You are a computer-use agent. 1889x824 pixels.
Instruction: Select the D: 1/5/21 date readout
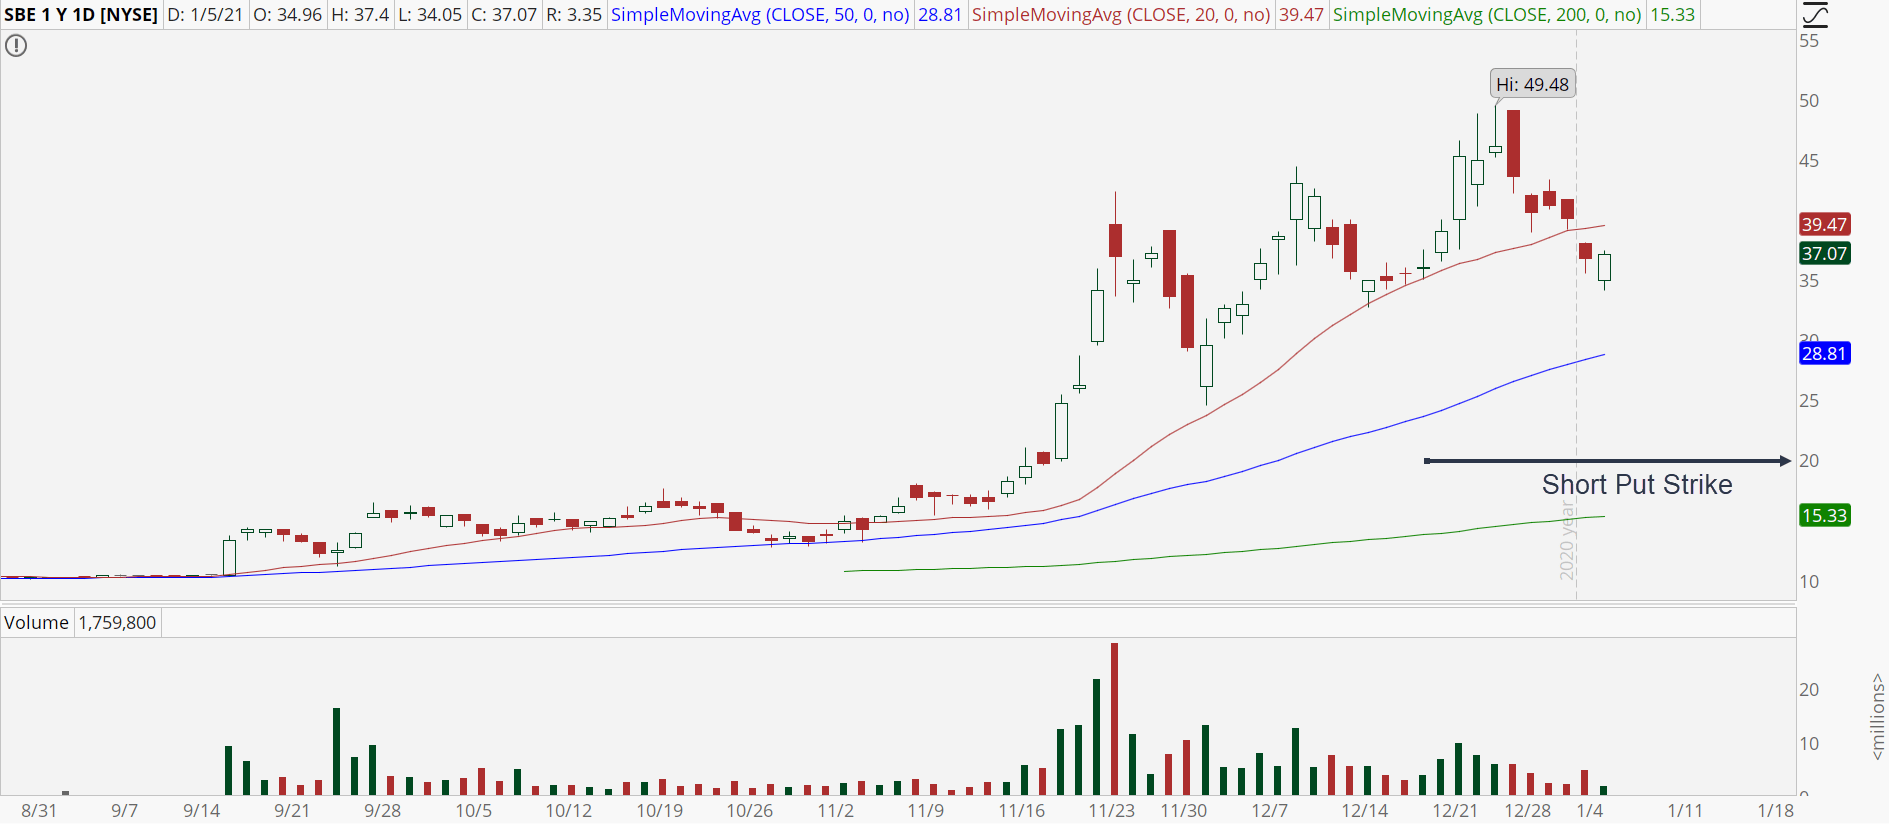coord(205,15)
